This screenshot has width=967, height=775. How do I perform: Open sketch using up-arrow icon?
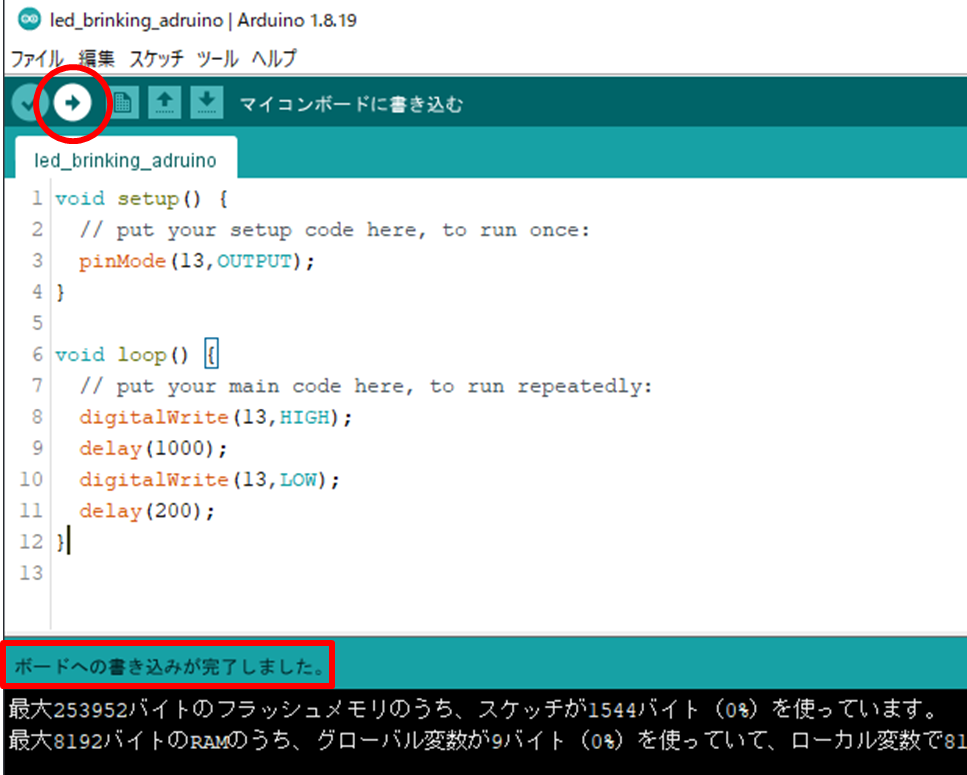pos(164,103)
